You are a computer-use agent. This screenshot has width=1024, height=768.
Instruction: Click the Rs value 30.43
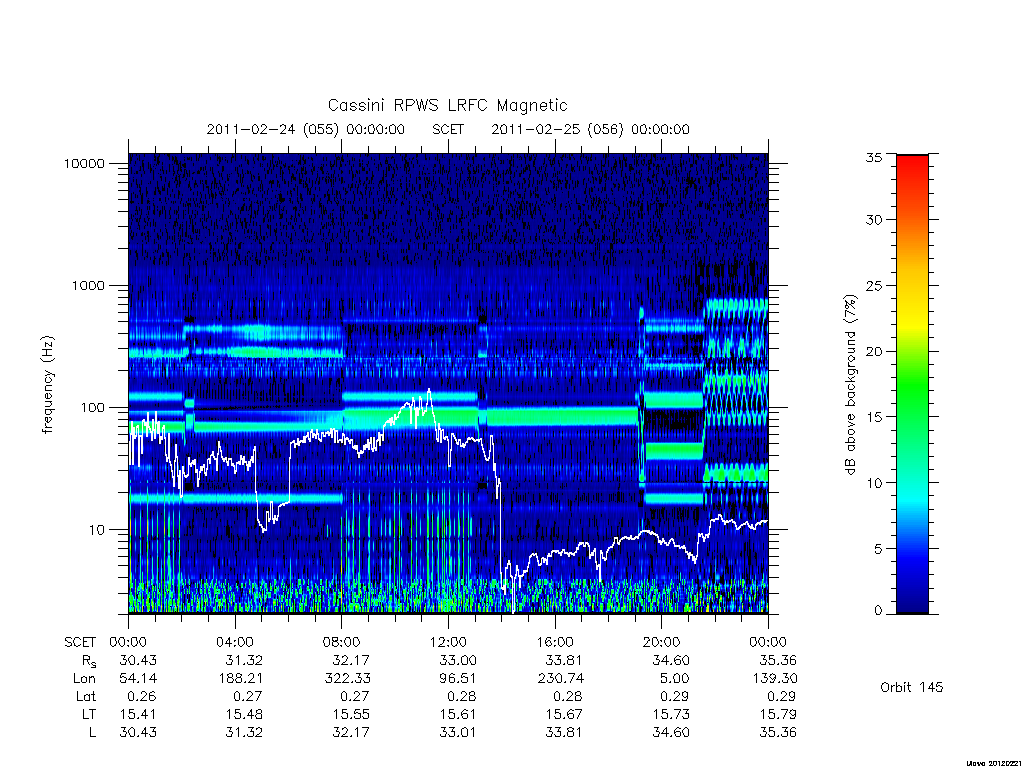(138, 660)
